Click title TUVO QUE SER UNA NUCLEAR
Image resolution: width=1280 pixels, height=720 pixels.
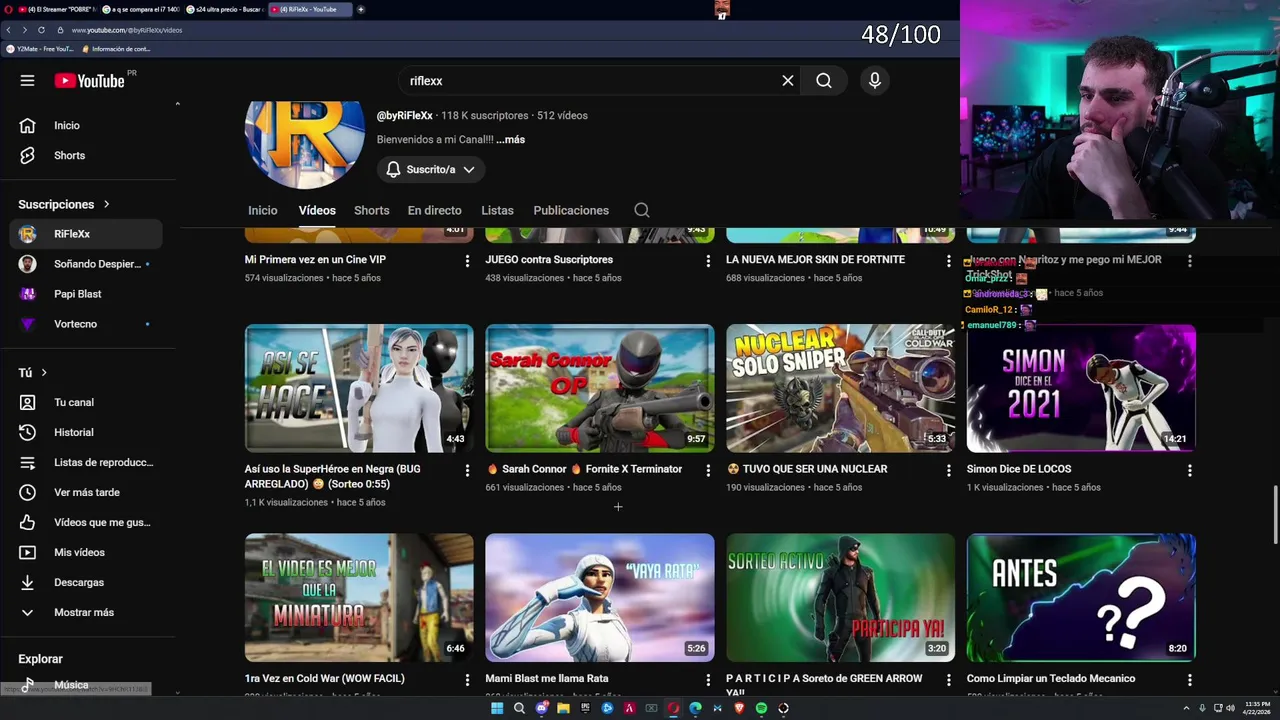click(x=807, y=469)
